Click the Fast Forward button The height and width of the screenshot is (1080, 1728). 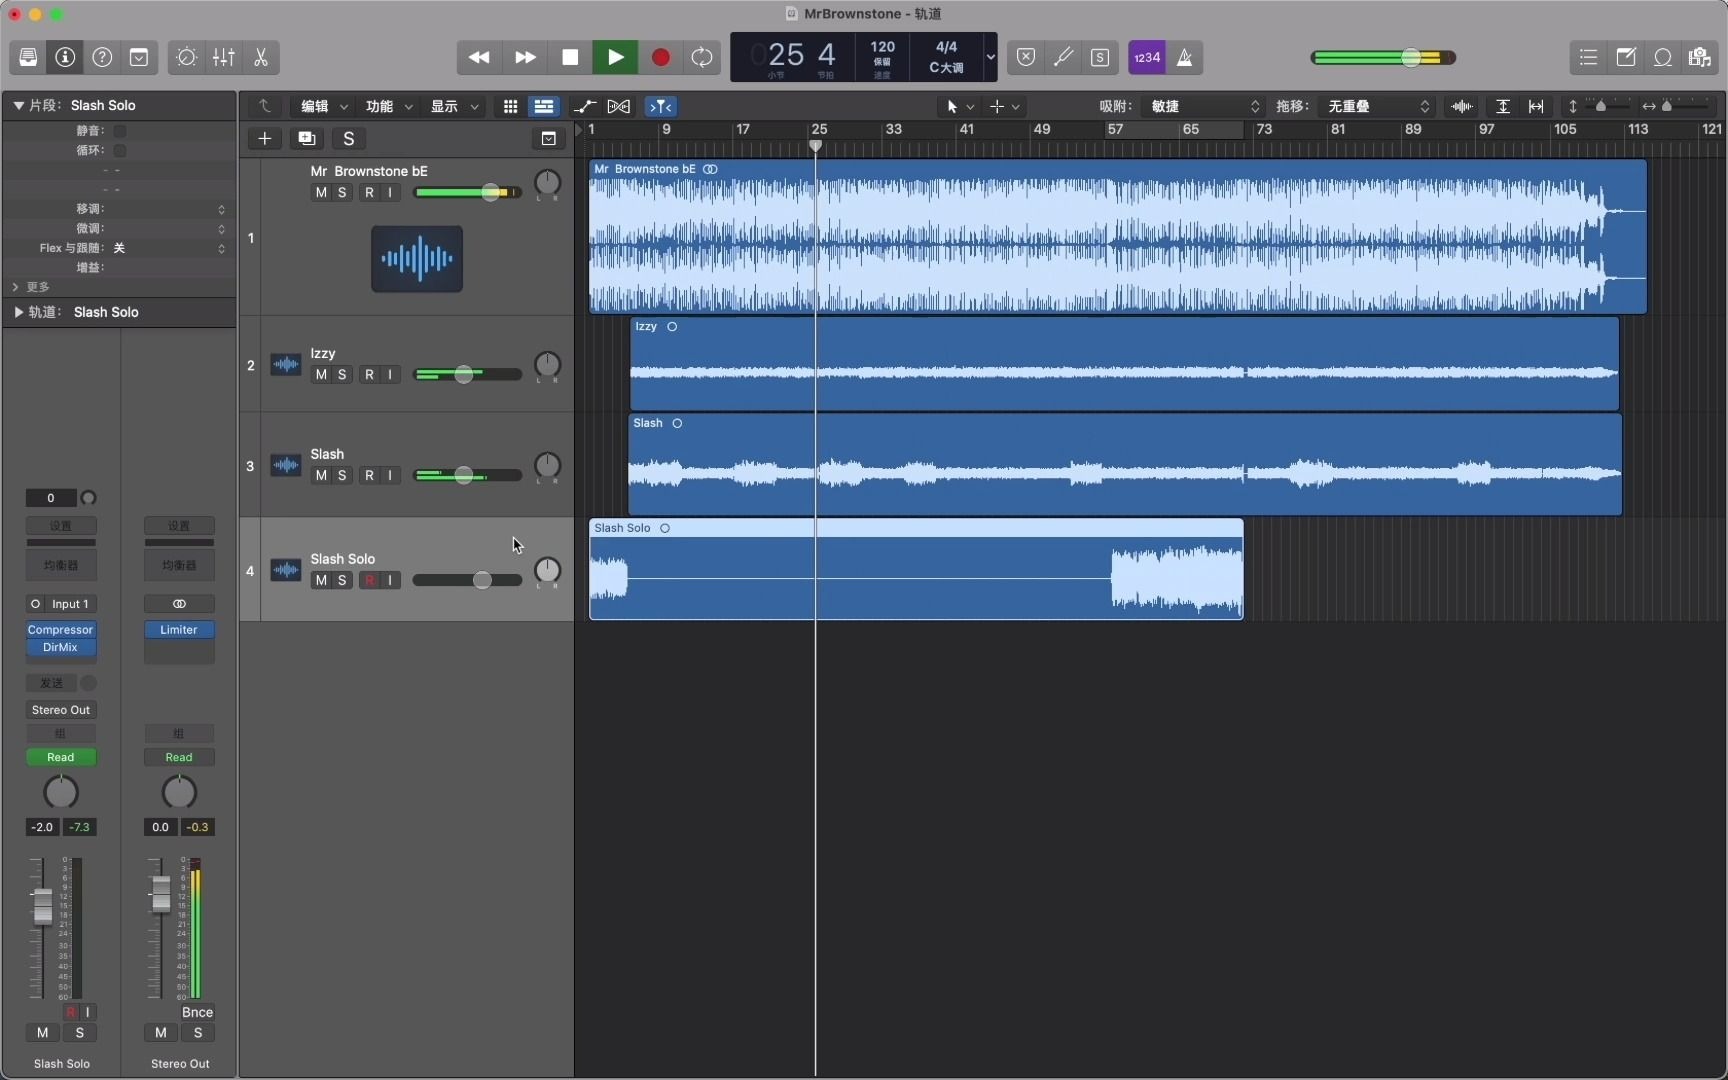coord(525,57)
